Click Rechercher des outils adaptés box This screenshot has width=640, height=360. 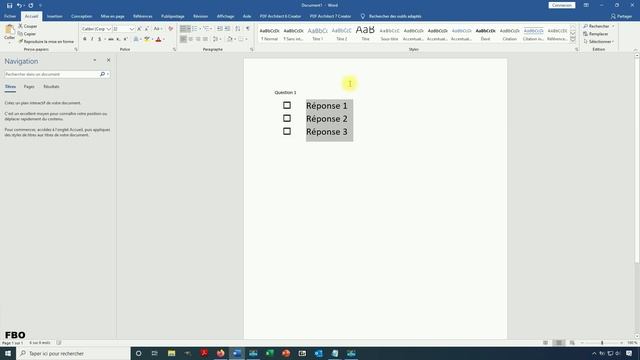click(391, 16)
